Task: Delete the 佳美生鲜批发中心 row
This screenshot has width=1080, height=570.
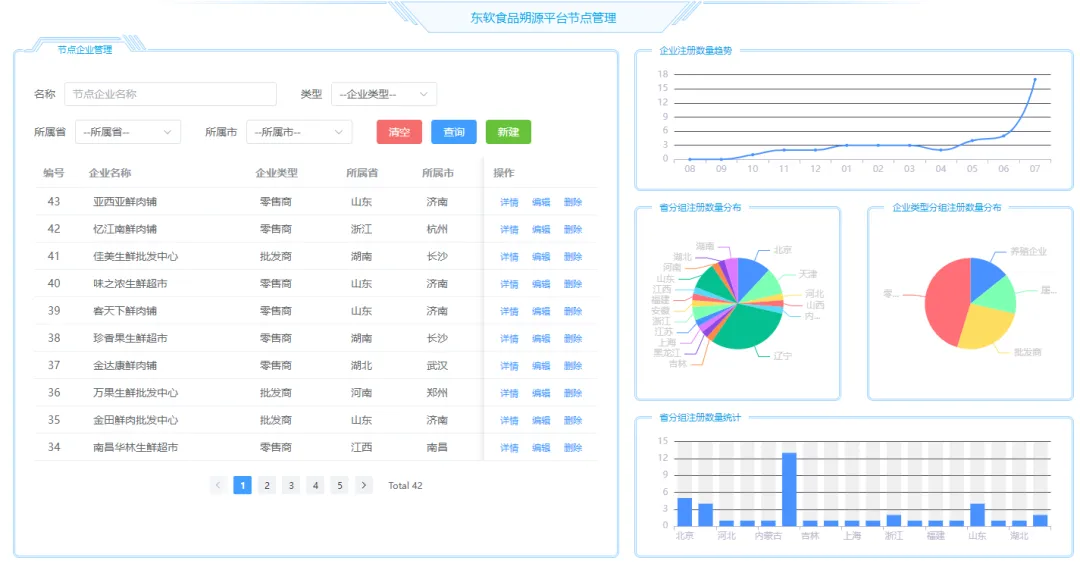Action: coord(573,257)
